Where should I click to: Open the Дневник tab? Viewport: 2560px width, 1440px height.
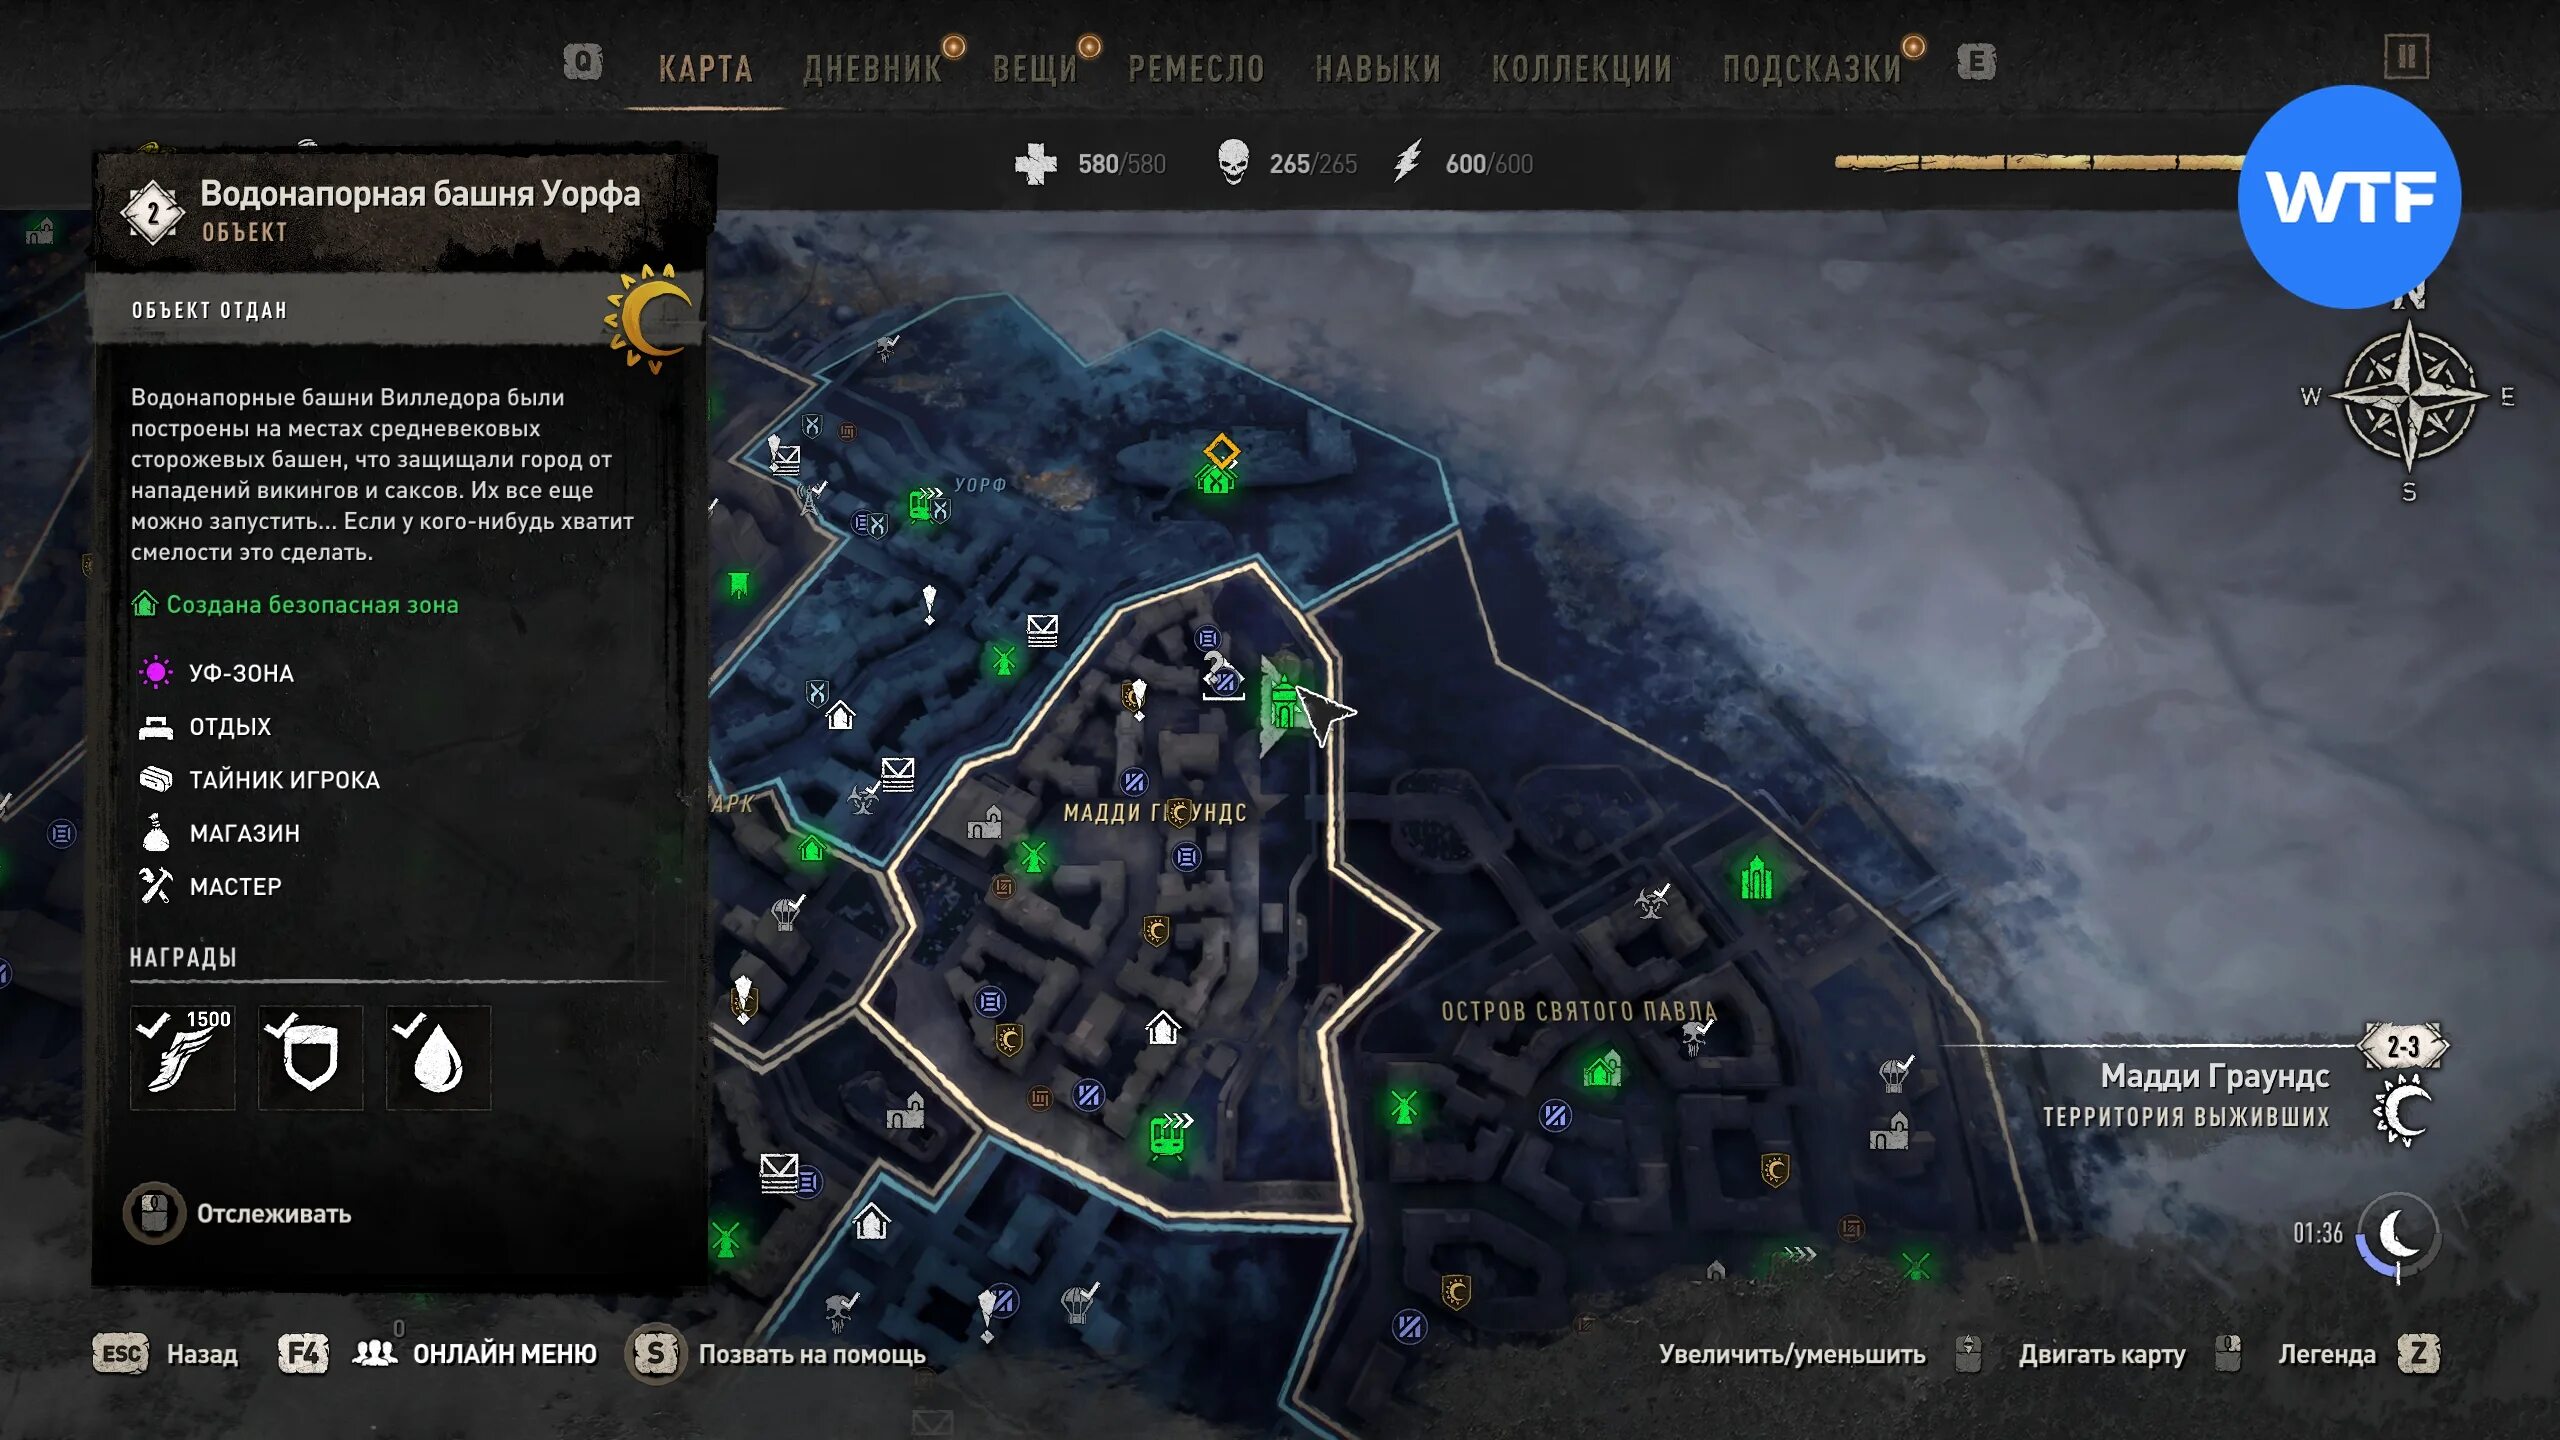pos(872,68)
